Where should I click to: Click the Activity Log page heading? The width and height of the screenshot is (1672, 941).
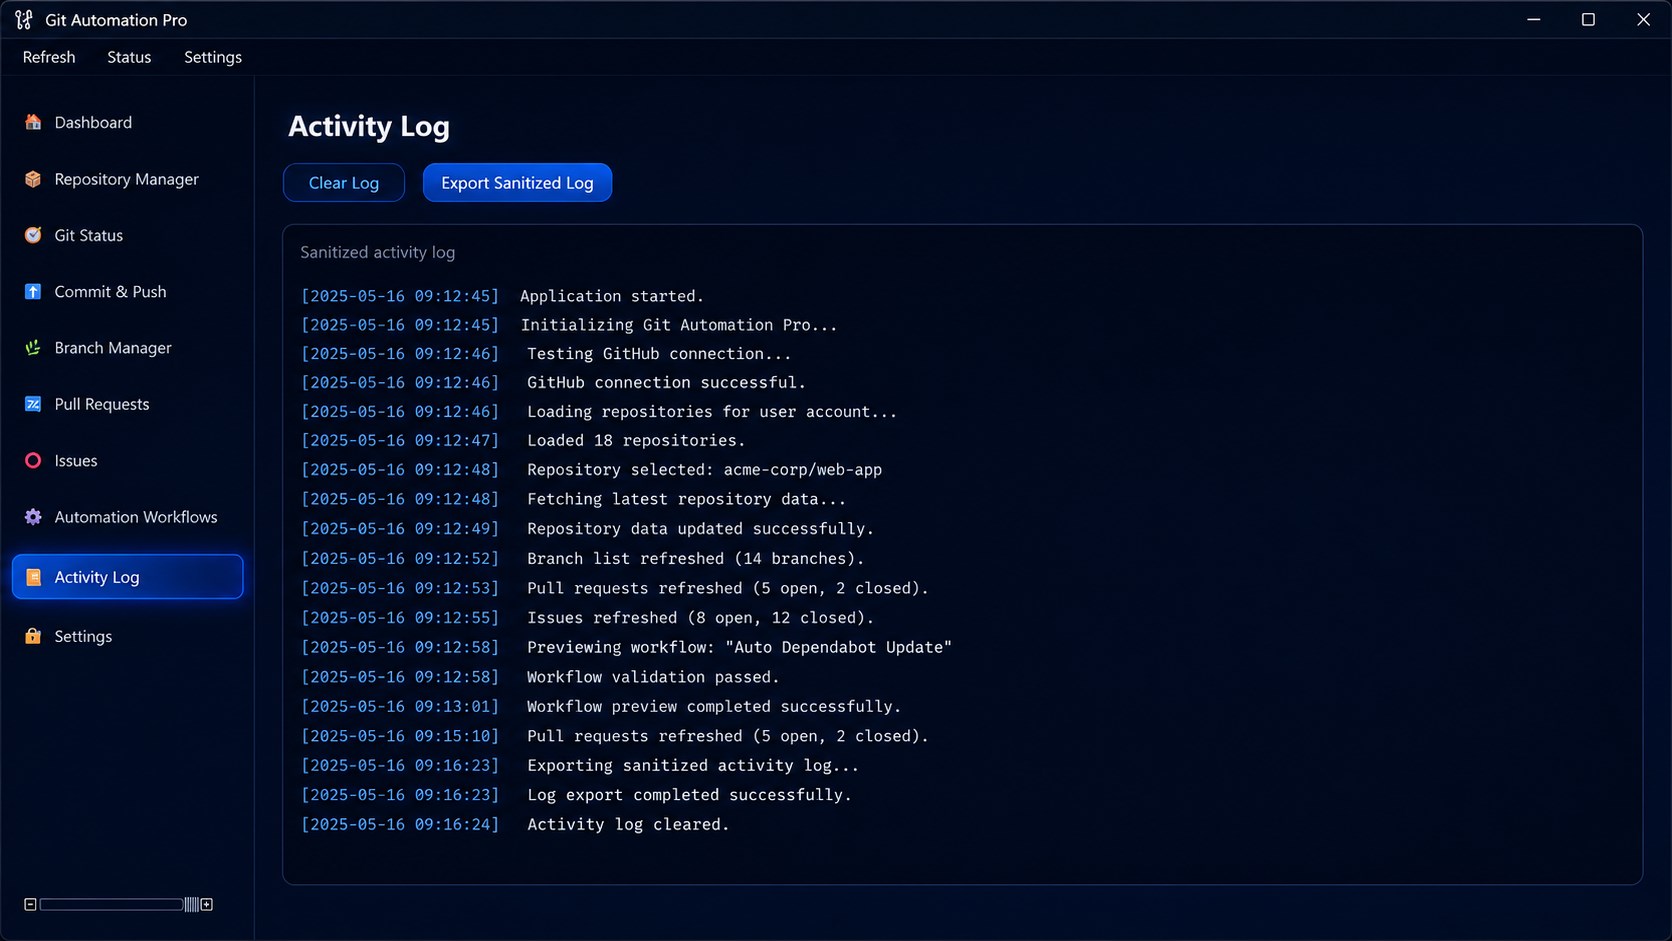(x=369, y=126)
